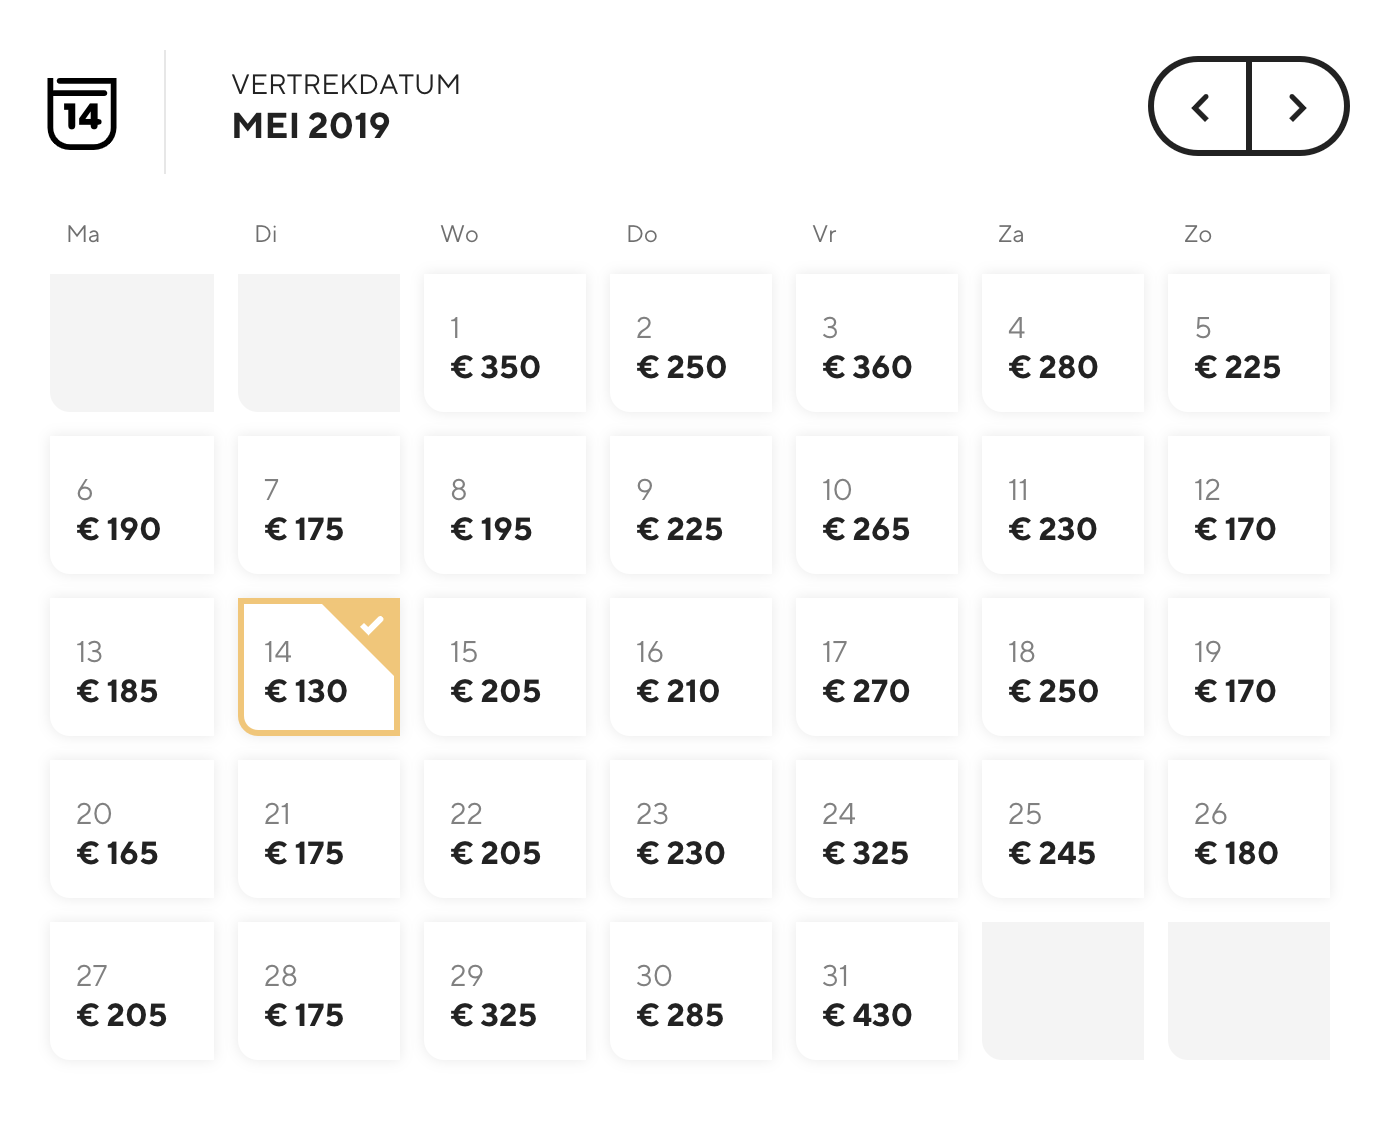Pick May 7 for € 175
This screenshot has height=1126, width=1394.
coord(319,505)
